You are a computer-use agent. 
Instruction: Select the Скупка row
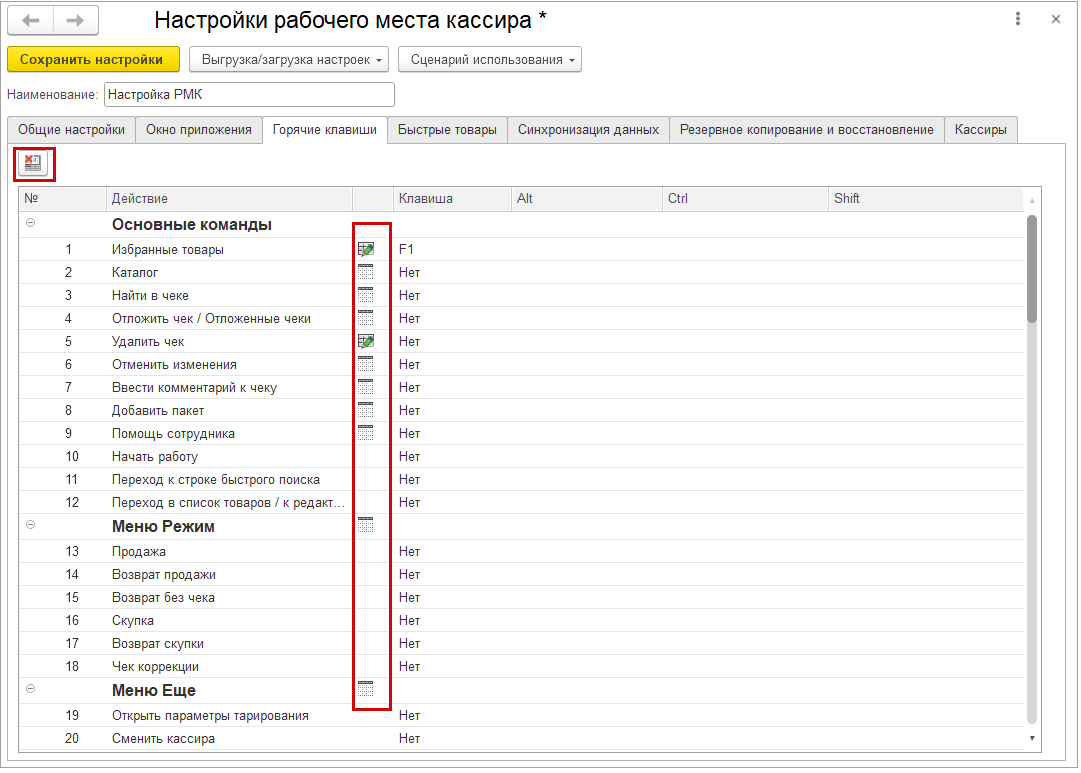(522, 621)
